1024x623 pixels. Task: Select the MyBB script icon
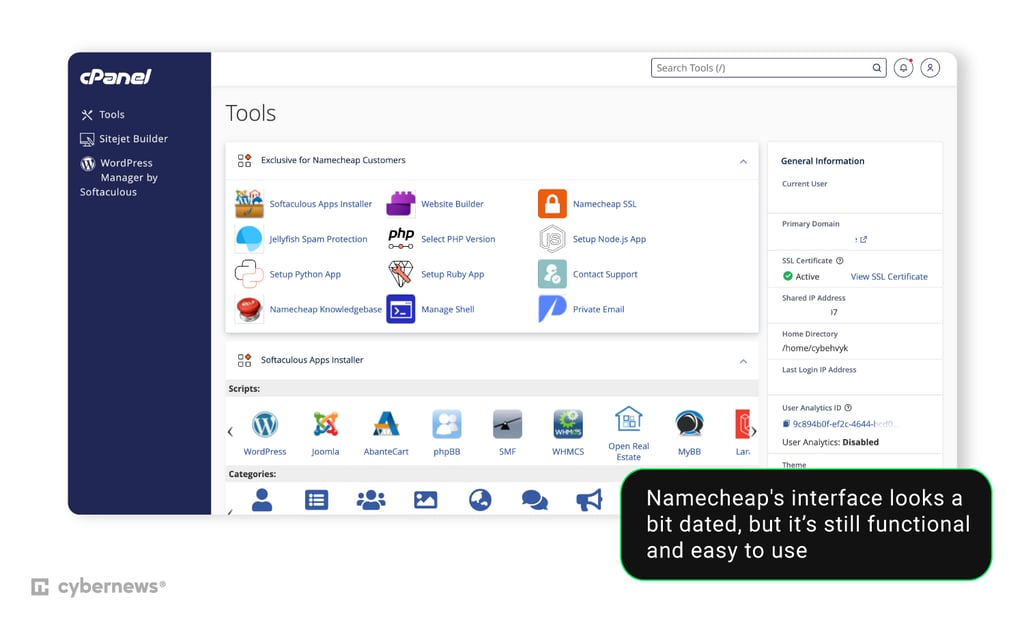(x=689, y=425)
